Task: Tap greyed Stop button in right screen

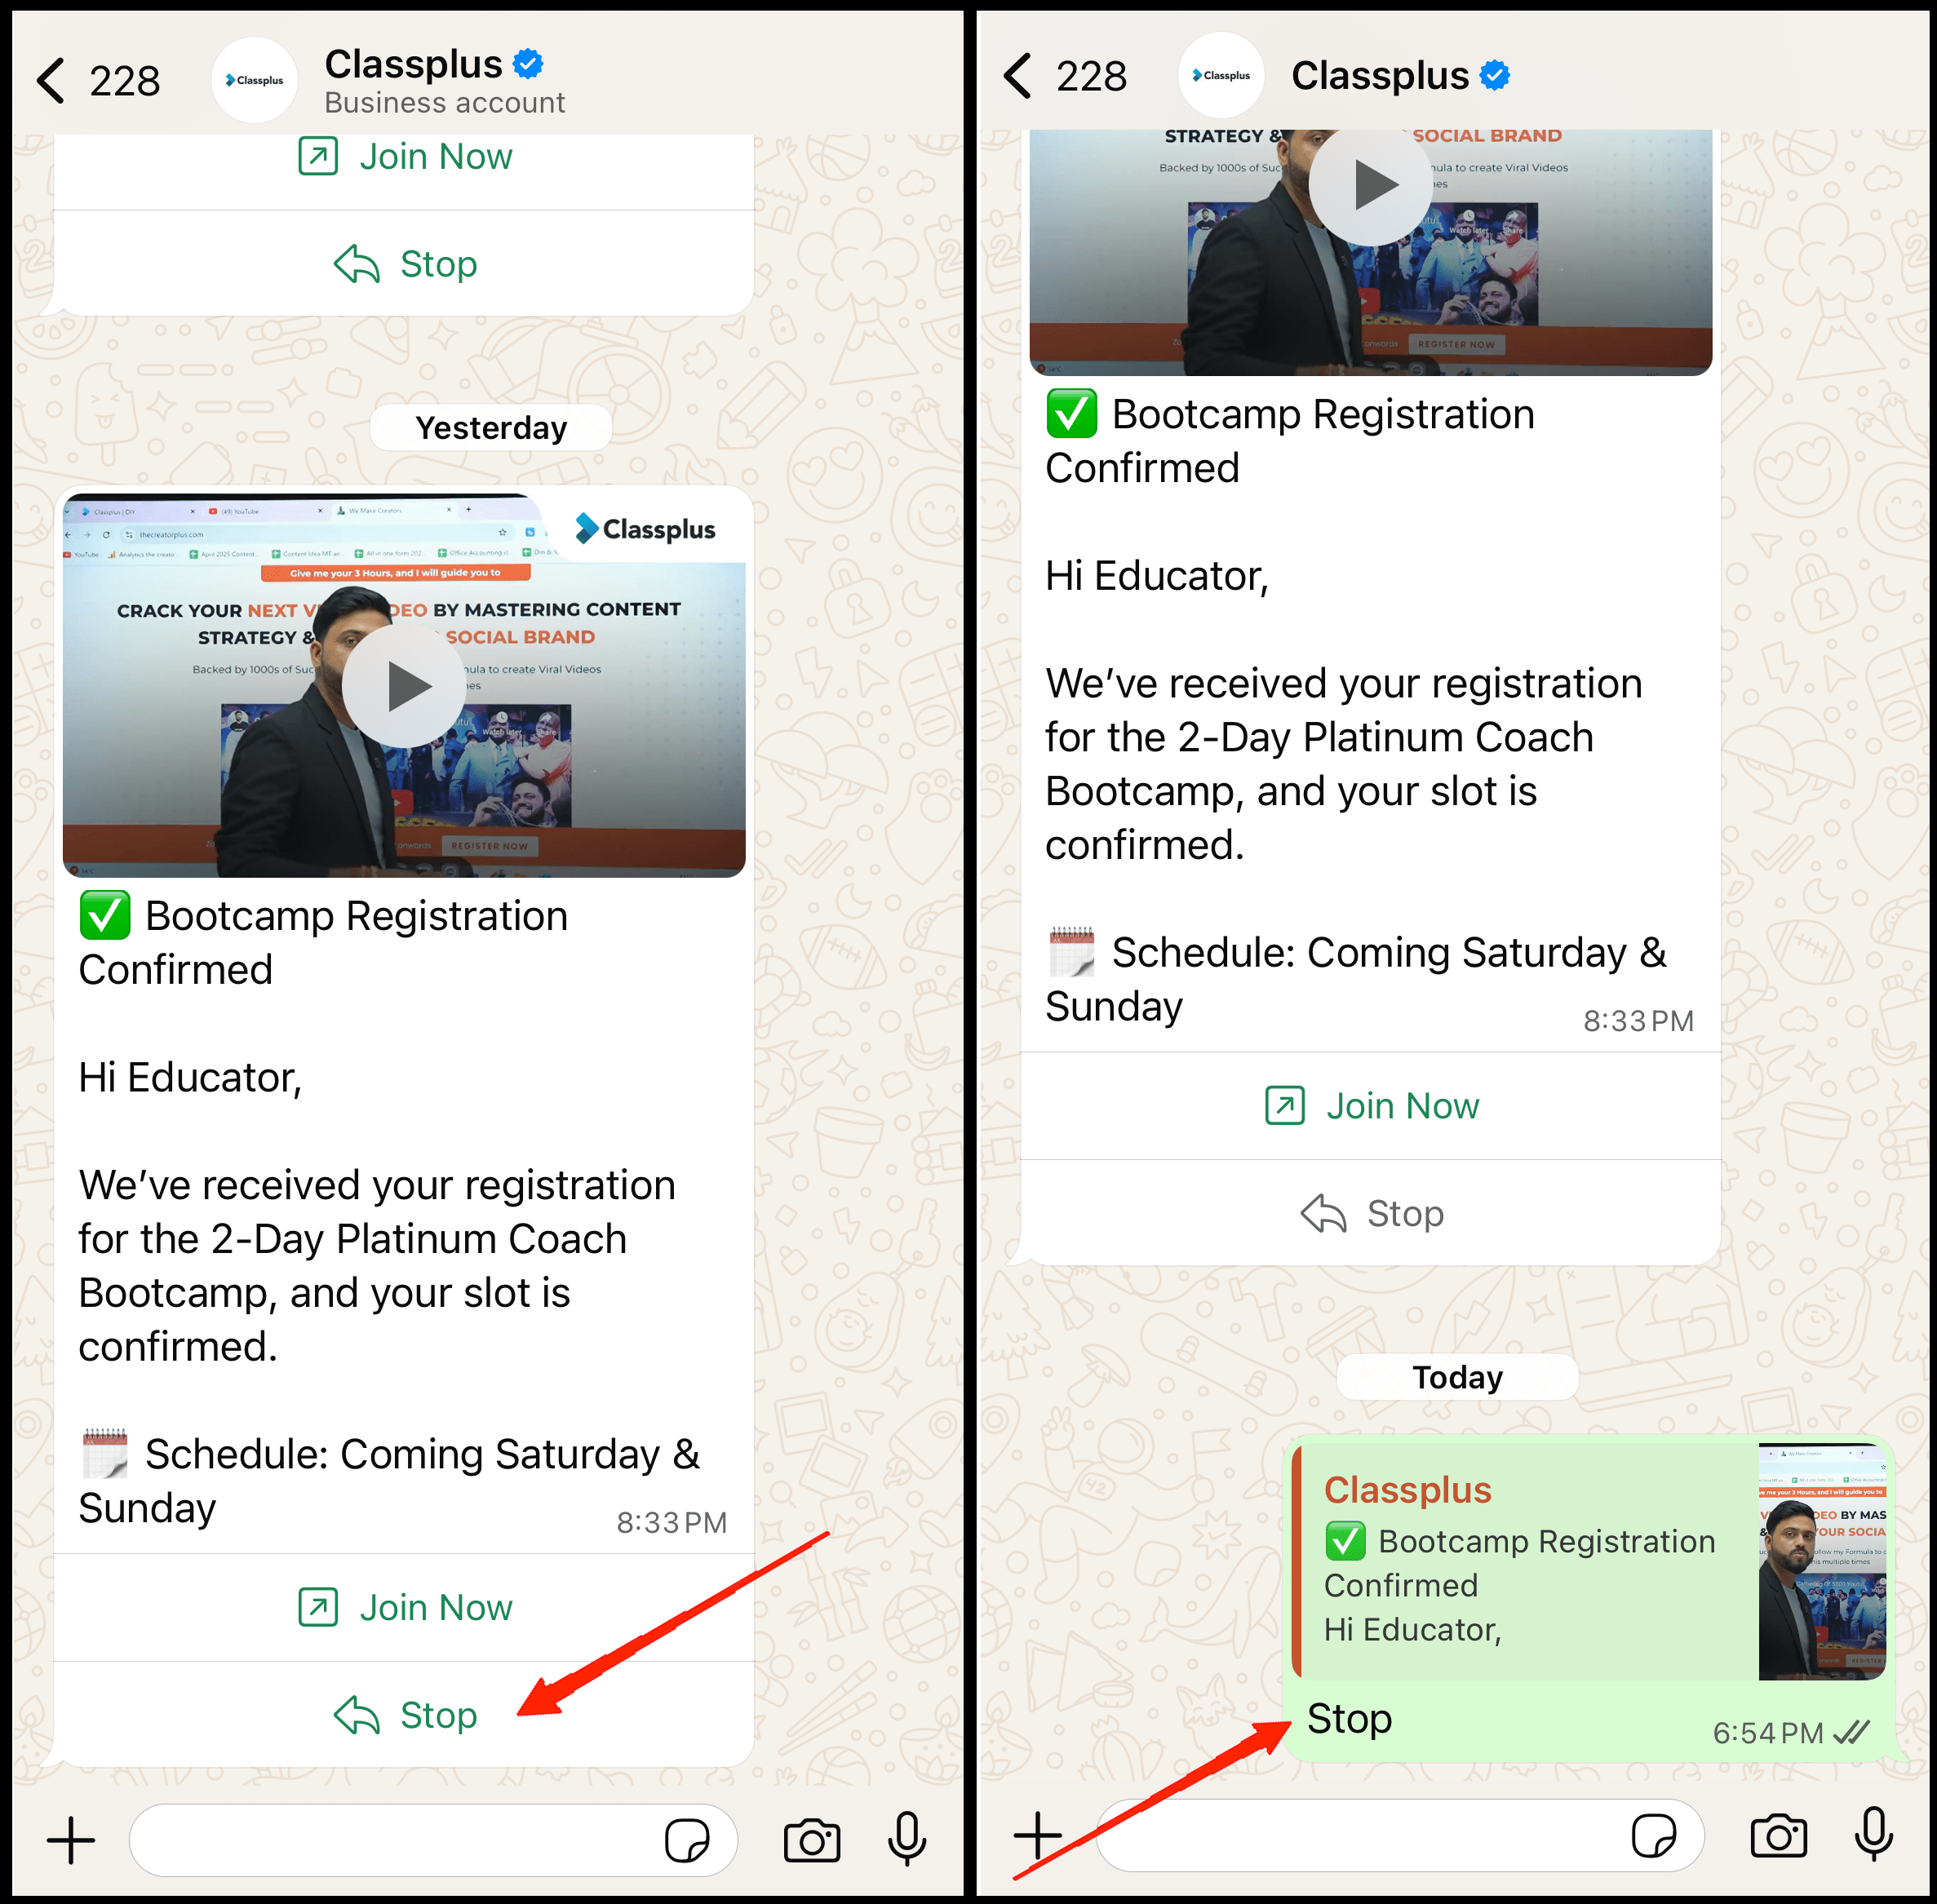Action: pyautogui.click(x=1371, y=1213)
